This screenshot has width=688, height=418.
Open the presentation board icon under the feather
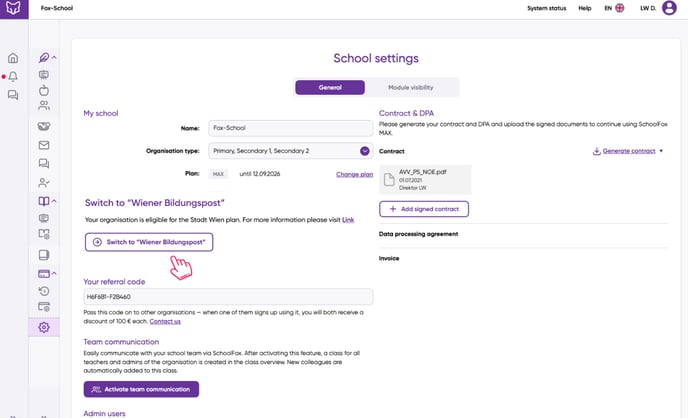click(x=43, y=75)
